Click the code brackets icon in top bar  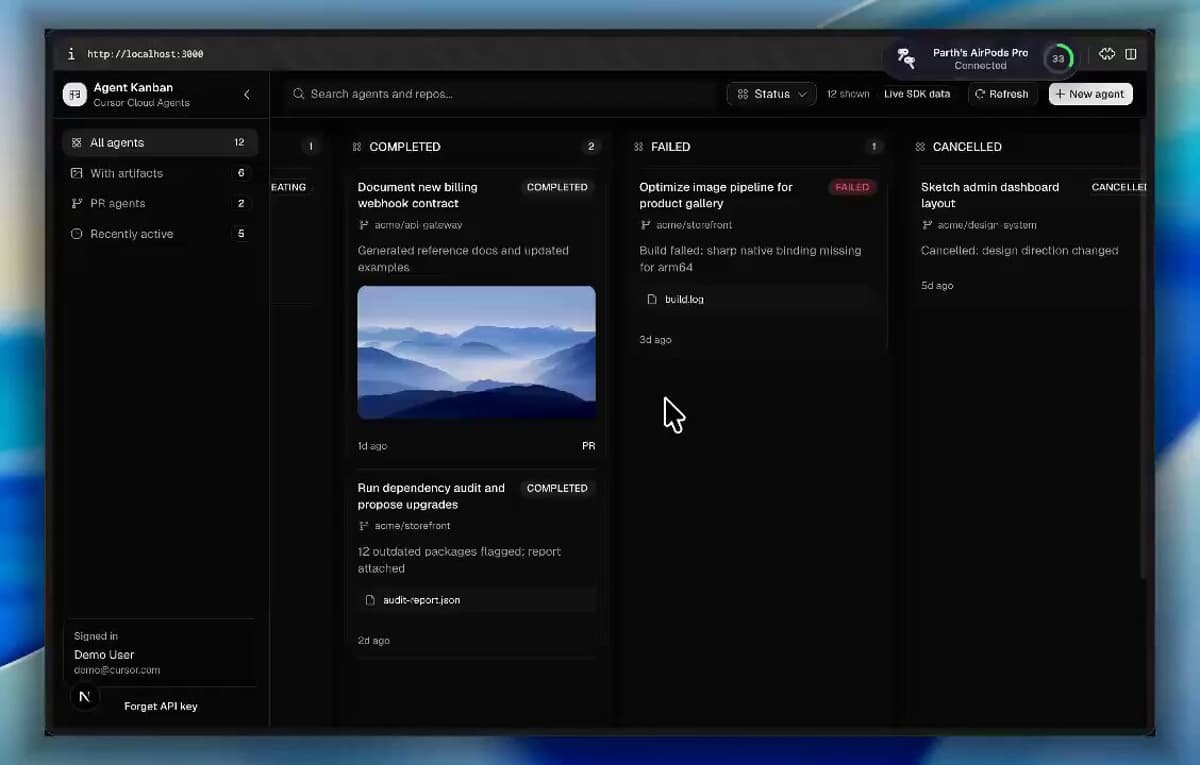1107,54
